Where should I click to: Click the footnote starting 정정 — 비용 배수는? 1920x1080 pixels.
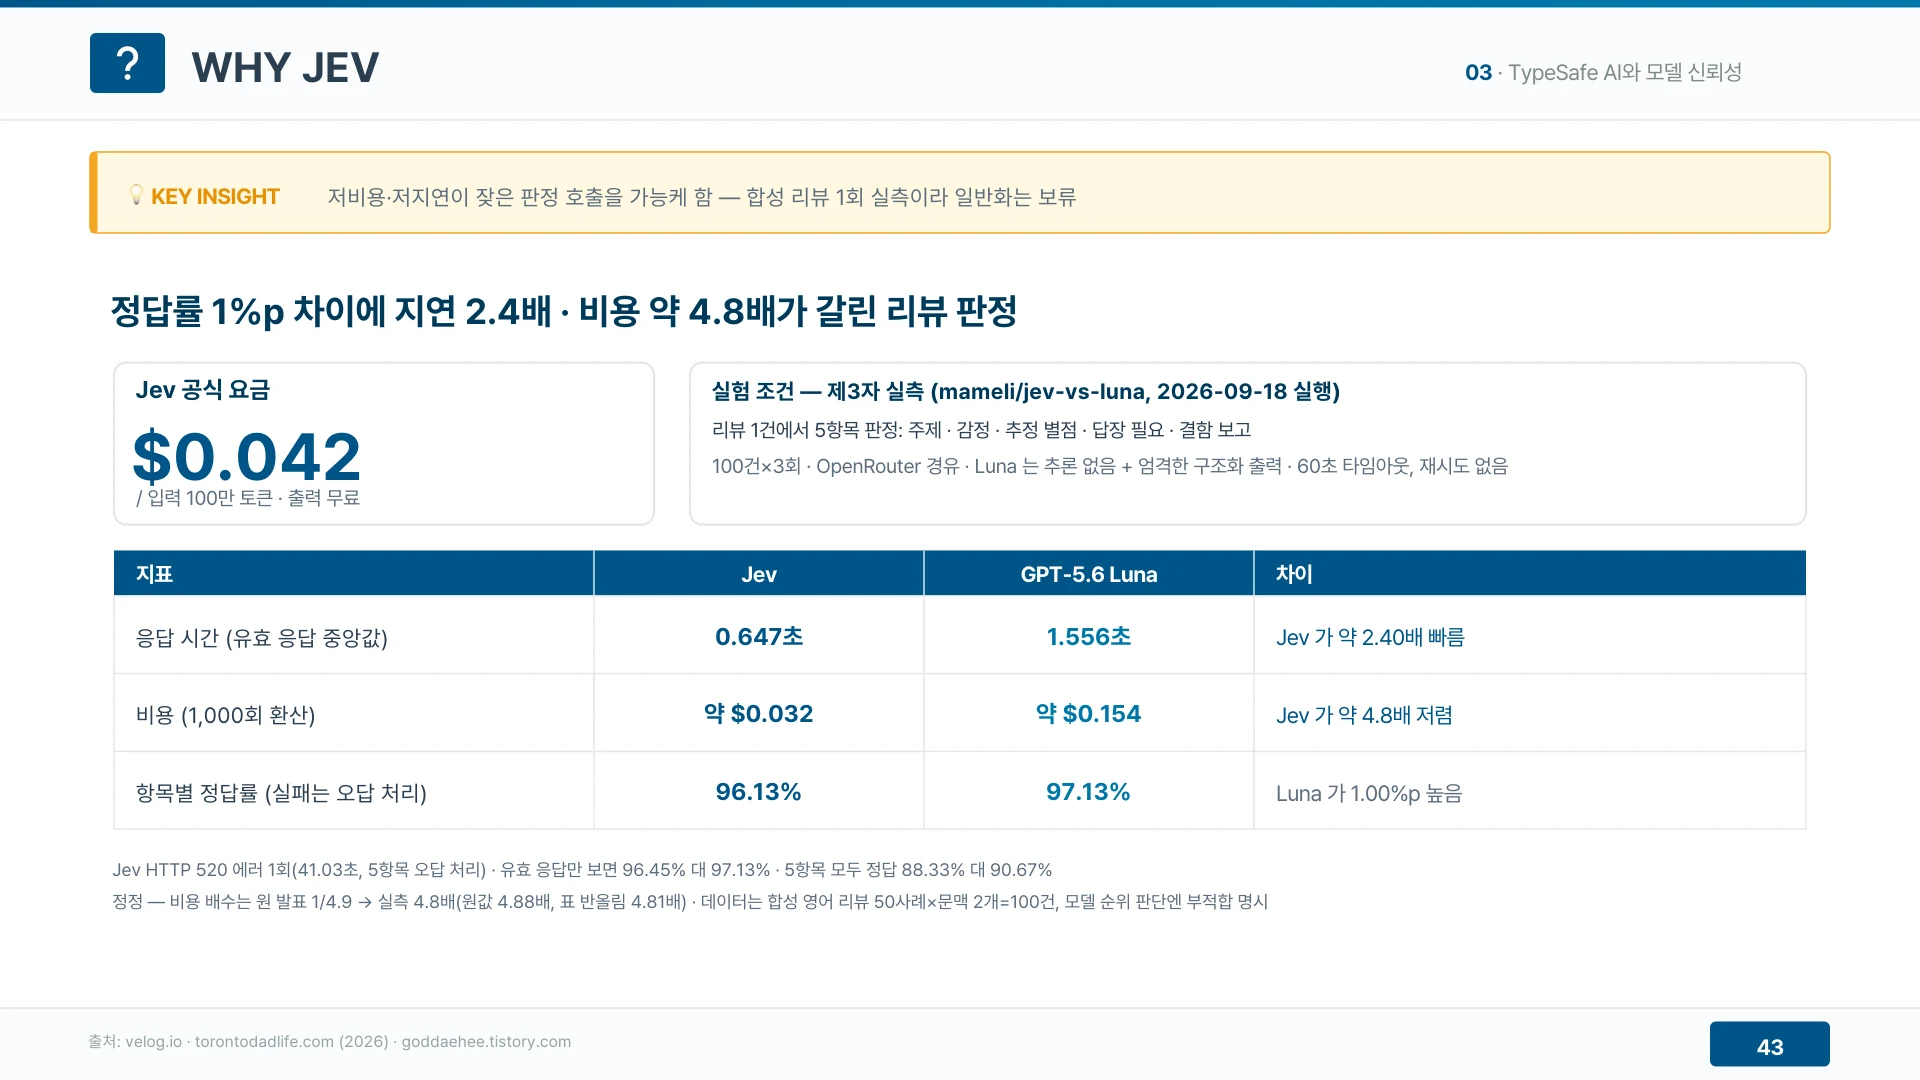coord(690,902)
